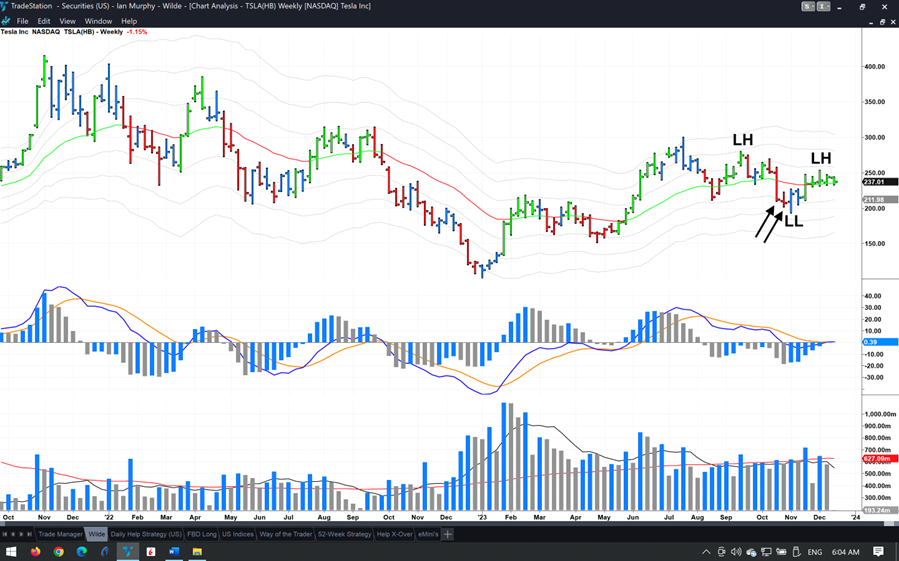Open Microsoft Word from the taskbar
The image size is (899, 561).
174,552
